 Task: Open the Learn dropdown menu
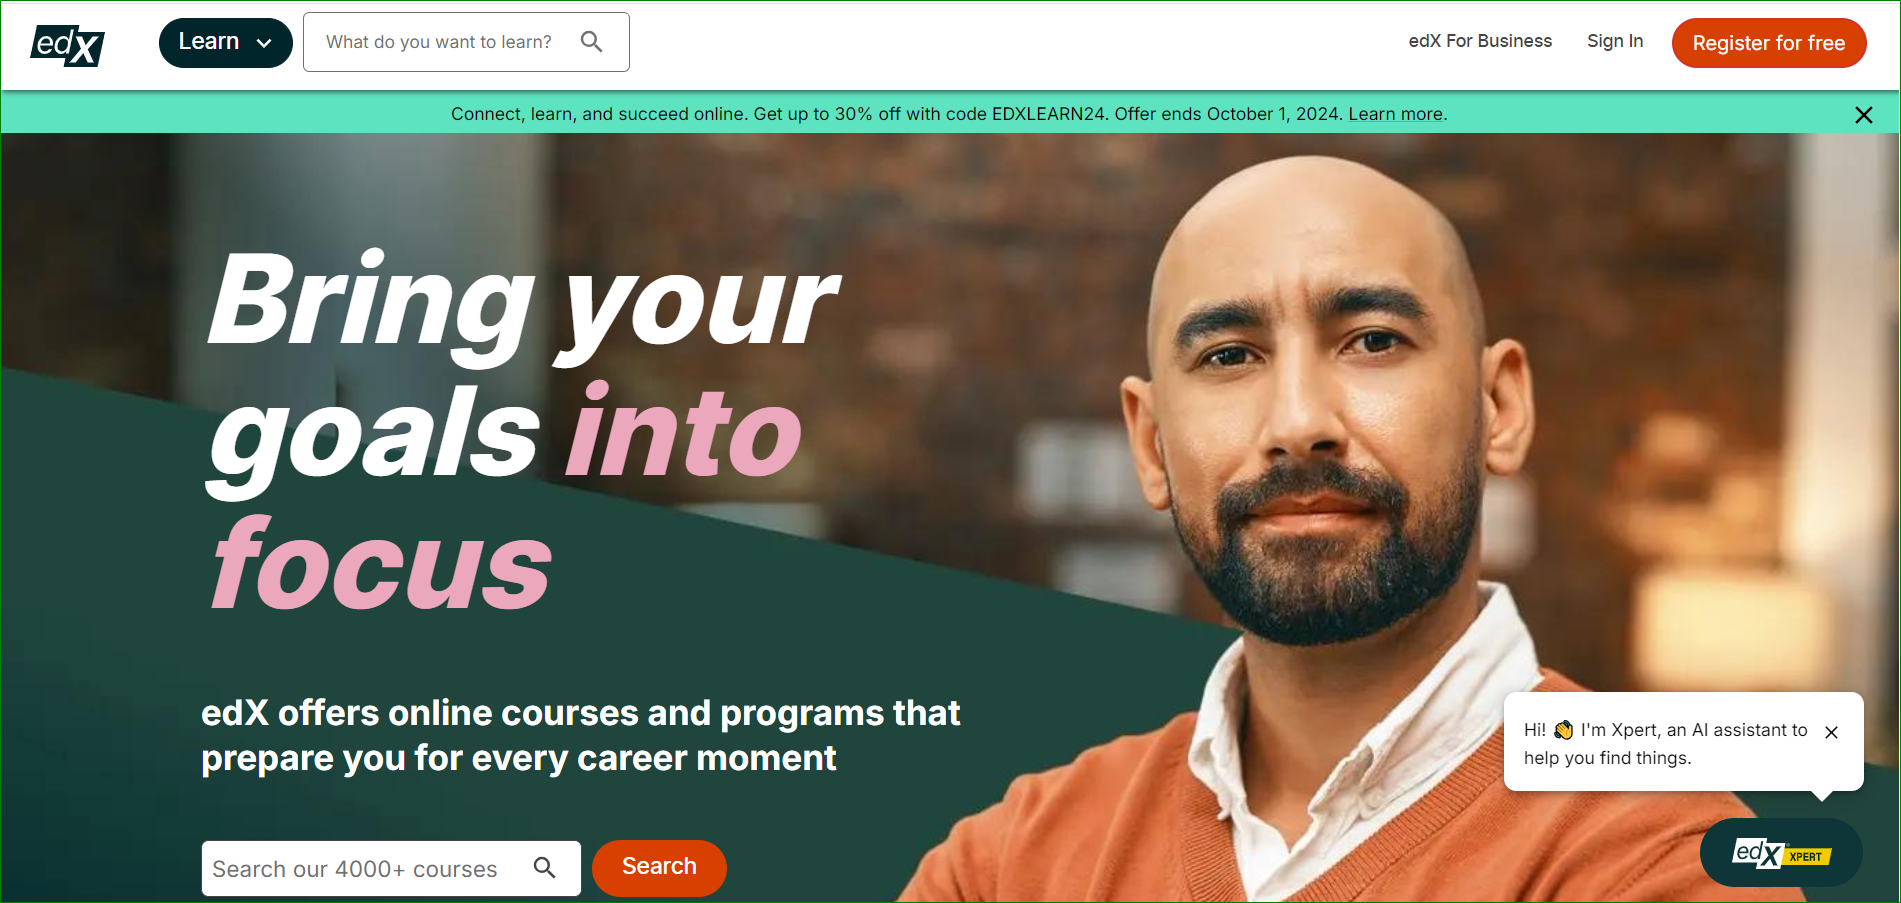[225, 43]
